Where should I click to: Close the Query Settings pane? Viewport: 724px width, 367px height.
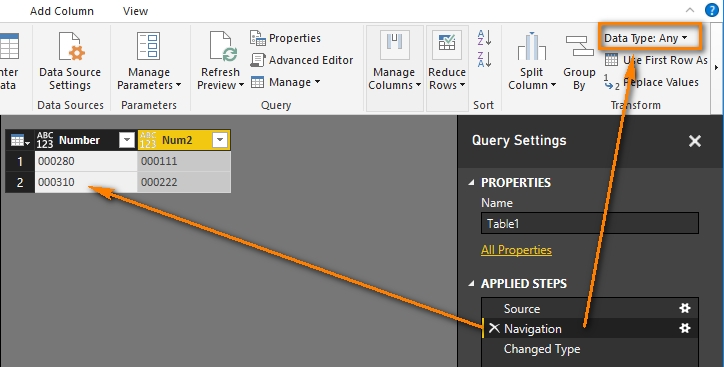coord(694,141)
